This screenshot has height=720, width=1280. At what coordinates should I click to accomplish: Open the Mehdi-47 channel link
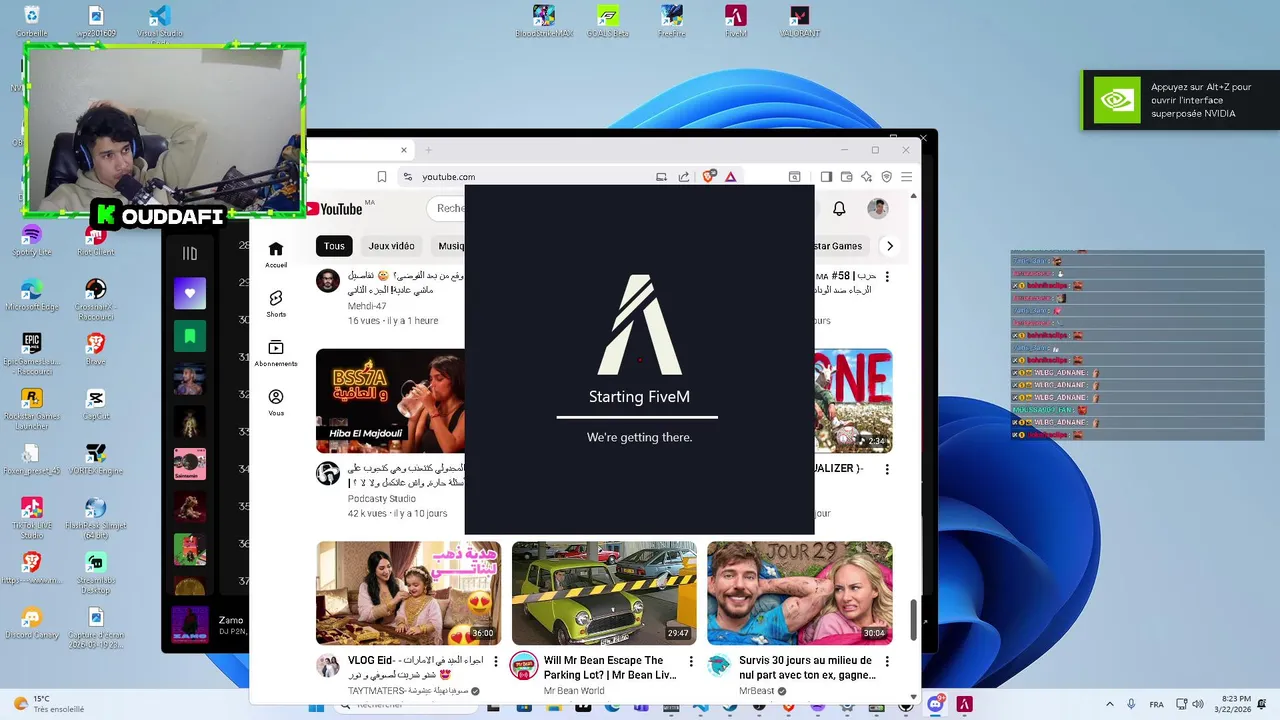(x=367, y=305)
